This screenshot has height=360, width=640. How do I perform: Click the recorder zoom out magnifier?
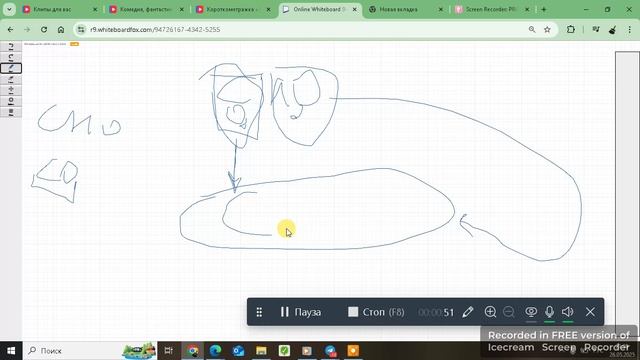pos(509,312)
